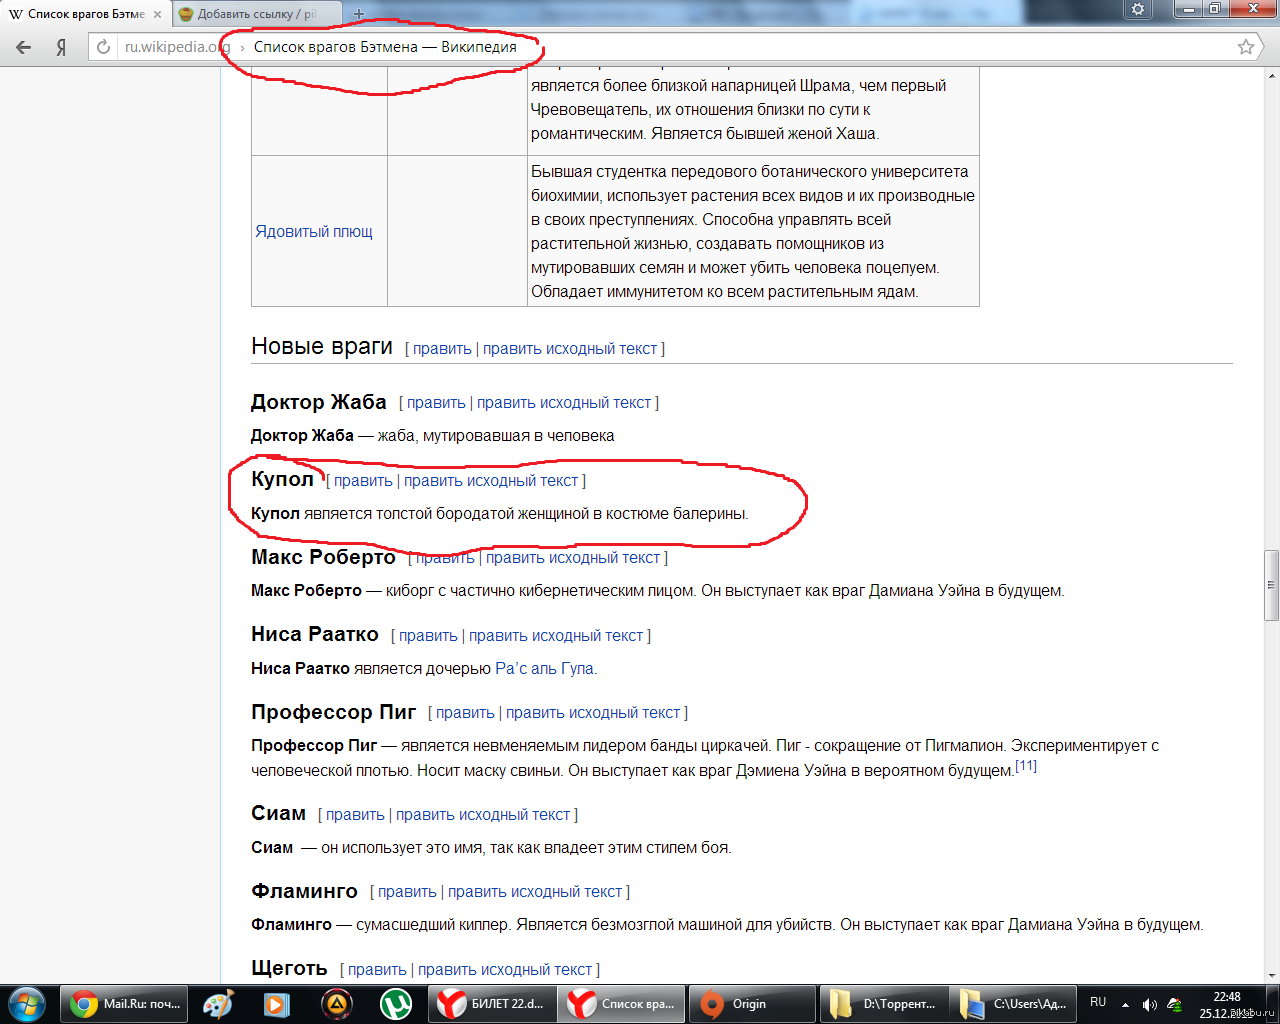Click править исходный текст next to Ниса Раатко
1280x1024 pixels.
[556, 635]
